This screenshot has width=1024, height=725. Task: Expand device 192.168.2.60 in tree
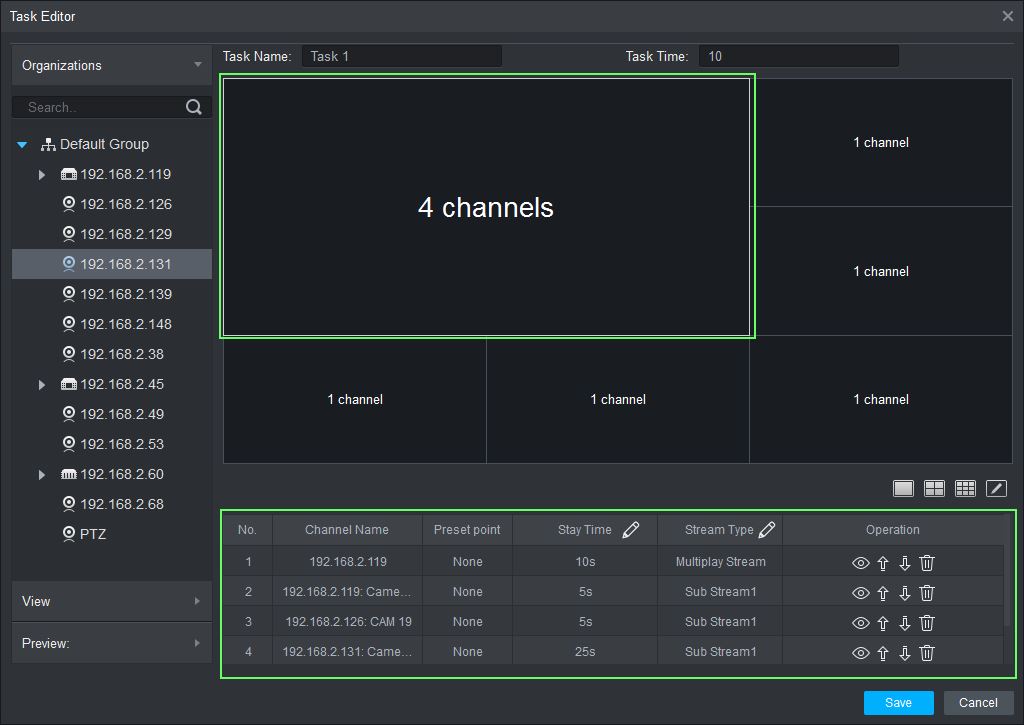[42, 475]
